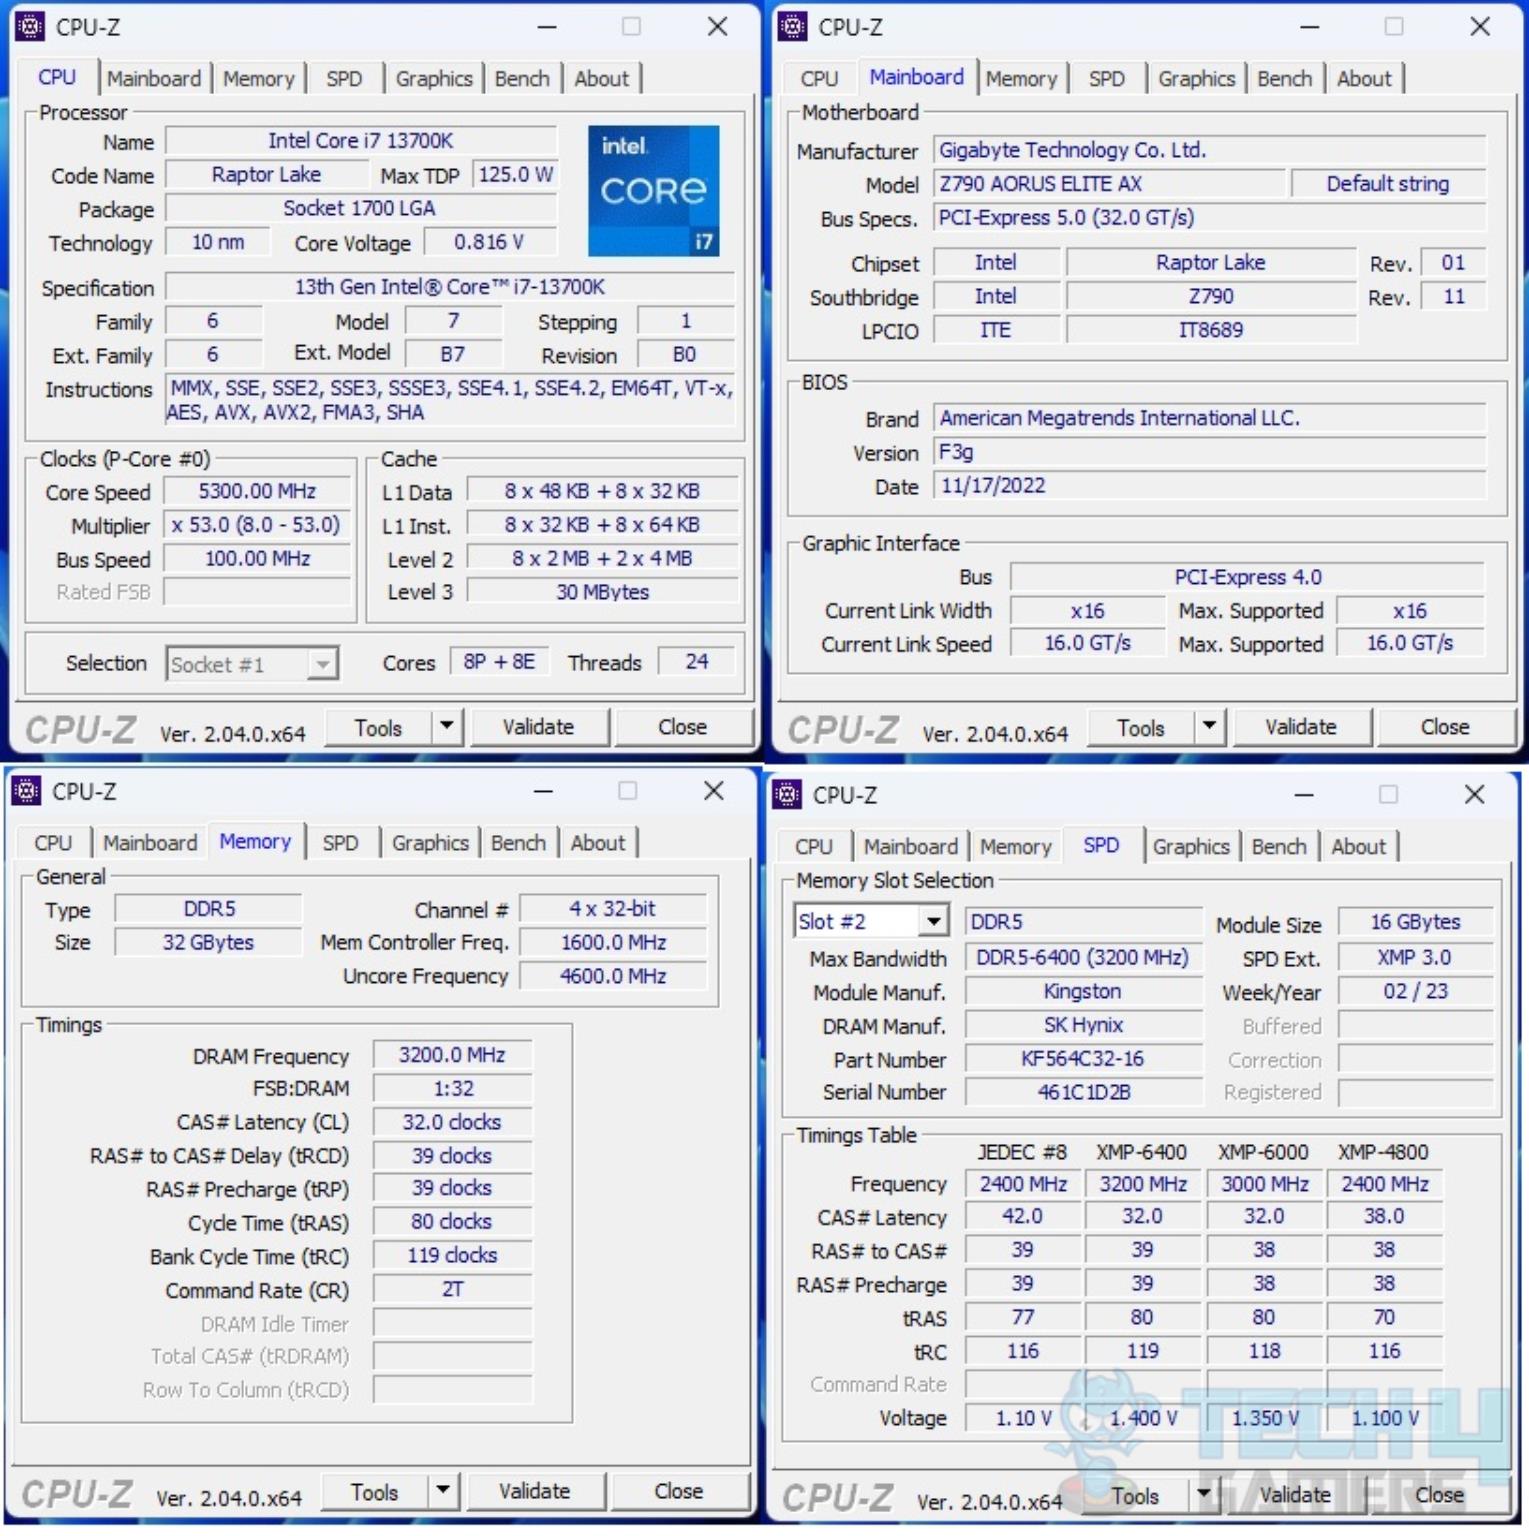Click the Model field Z790 AORUS ELITE AX
Image resolution: width=1529 pixels, height=1536 pixels.
(1109, 184)
